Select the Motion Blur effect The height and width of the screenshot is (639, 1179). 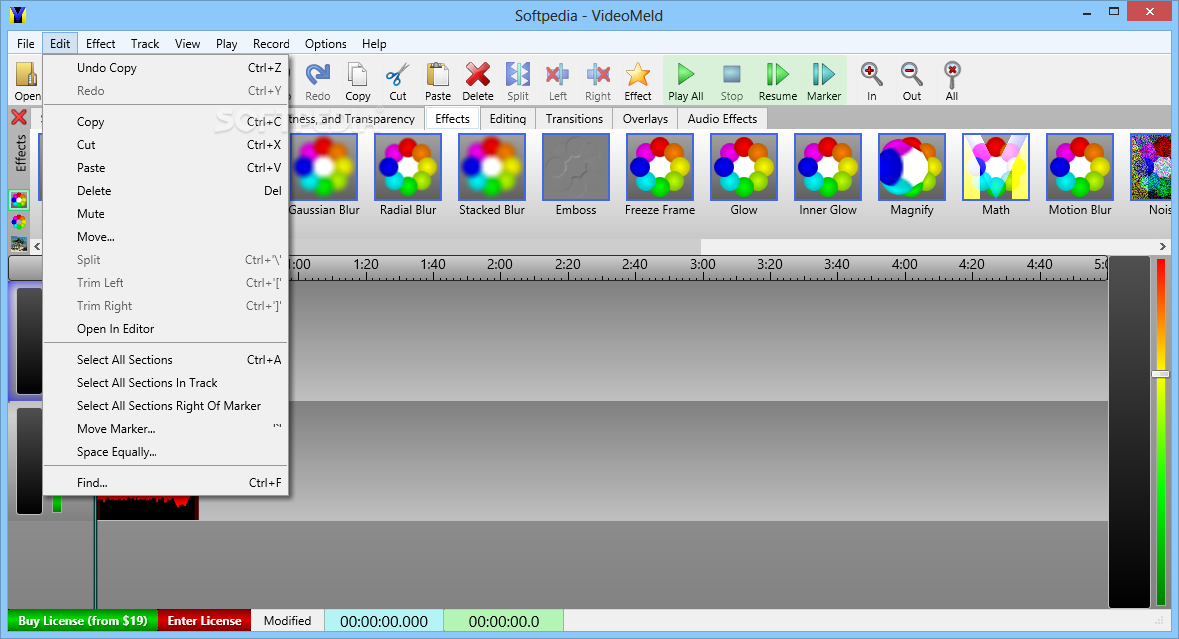pyautogui.click(x=1080, y=176)
